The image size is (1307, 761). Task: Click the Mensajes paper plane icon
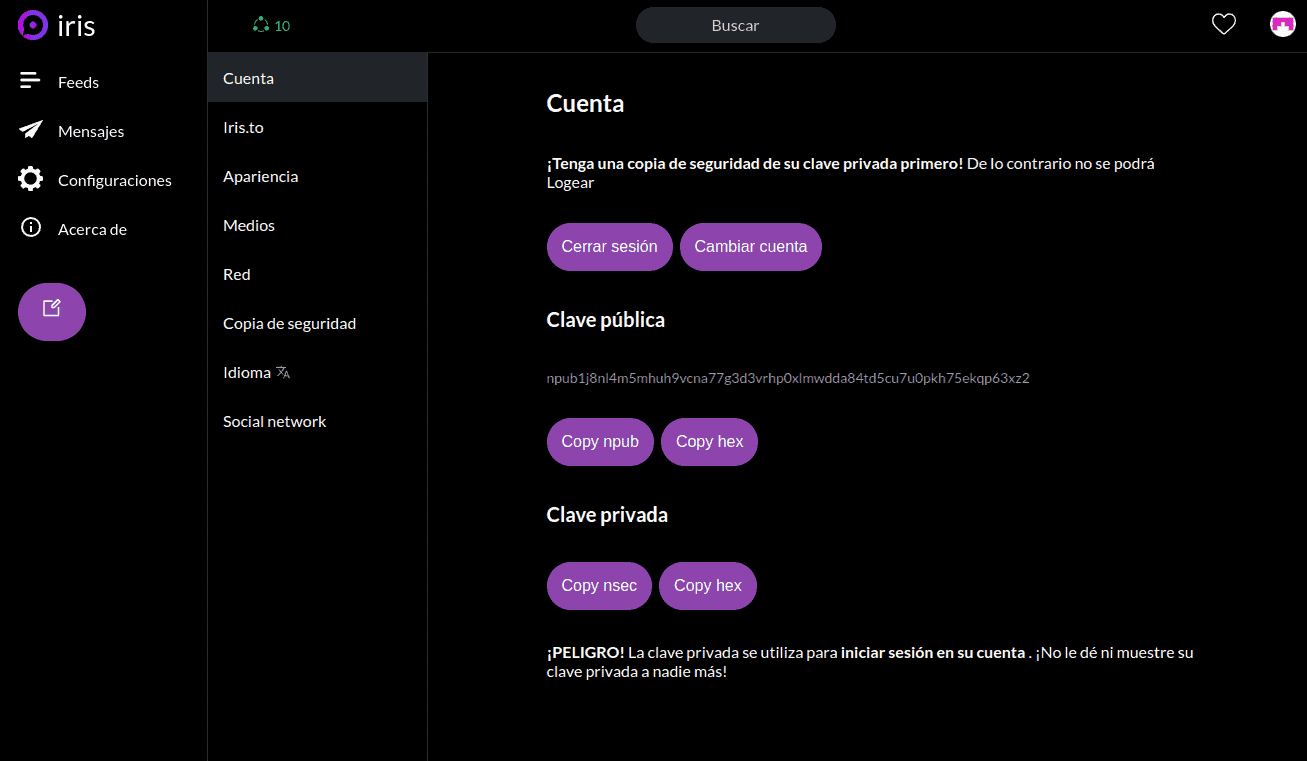(31, 130)
